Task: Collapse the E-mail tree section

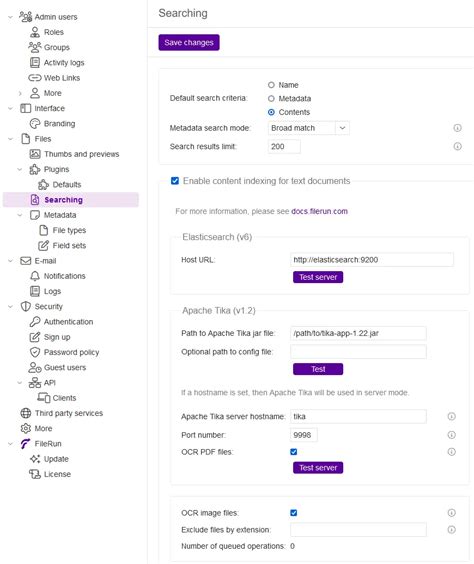Action: [x=10, y=261]
